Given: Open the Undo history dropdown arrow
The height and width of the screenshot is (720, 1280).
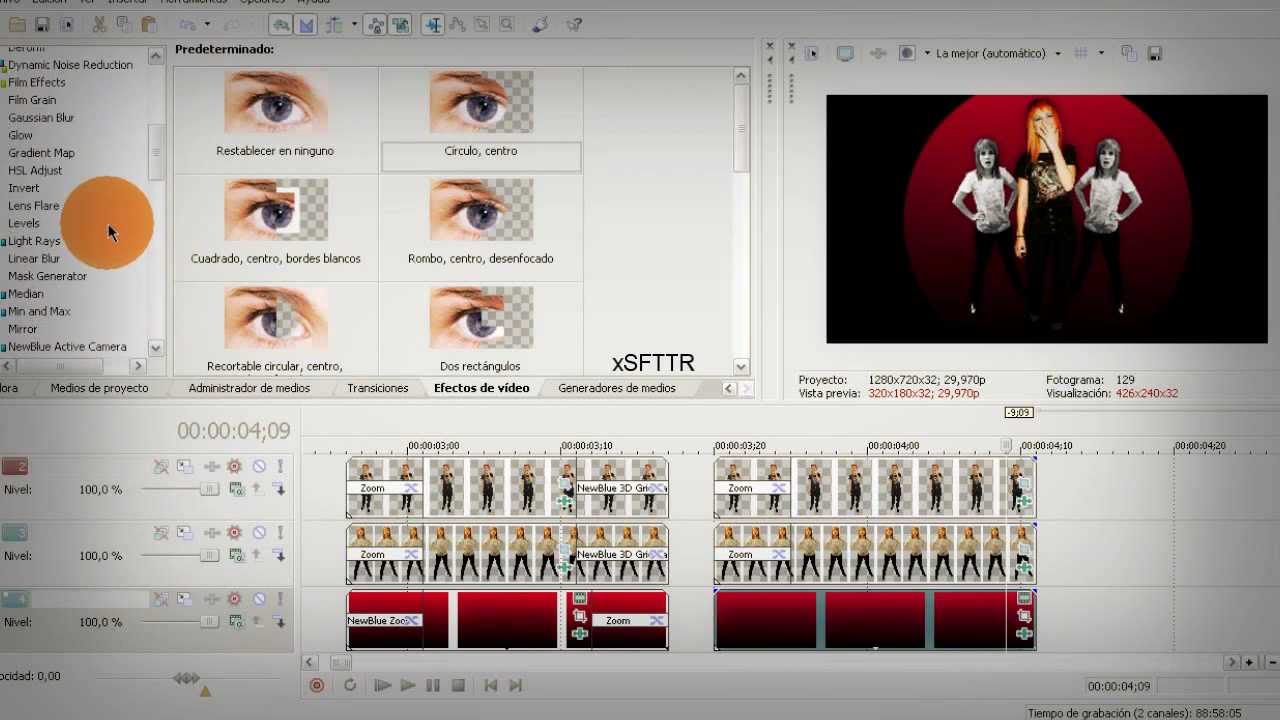Looking at the screenshot, I should [x=207, y=24].
